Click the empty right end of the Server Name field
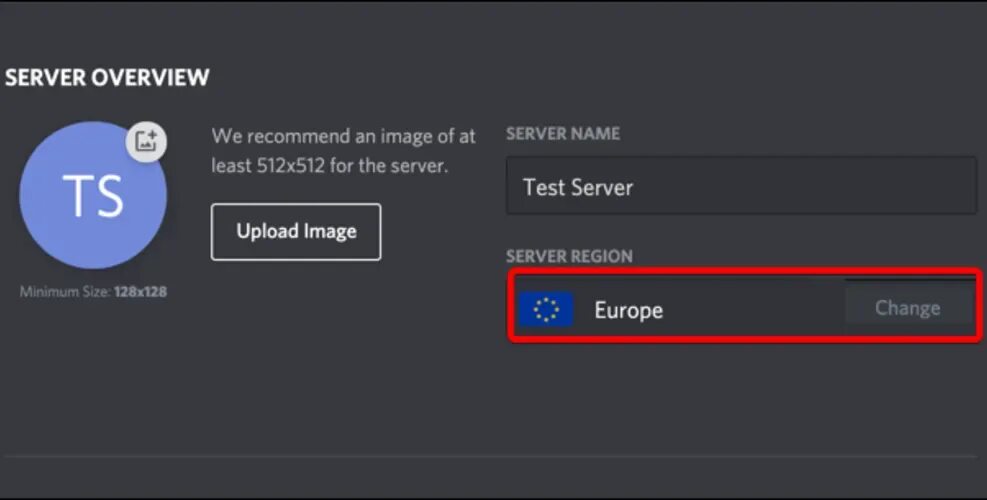The image size is (987, 500). coord(900,186)
